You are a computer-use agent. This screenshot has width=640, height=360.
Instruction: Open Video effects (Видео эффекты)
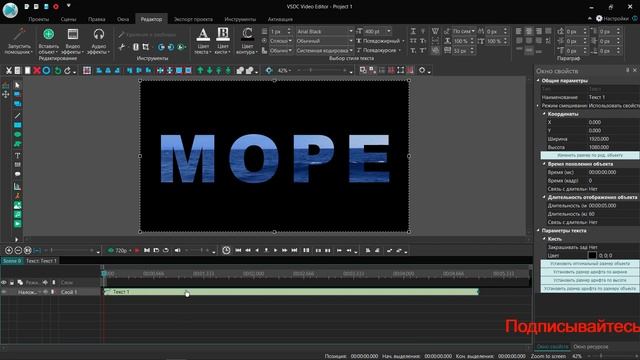point(73,41)
